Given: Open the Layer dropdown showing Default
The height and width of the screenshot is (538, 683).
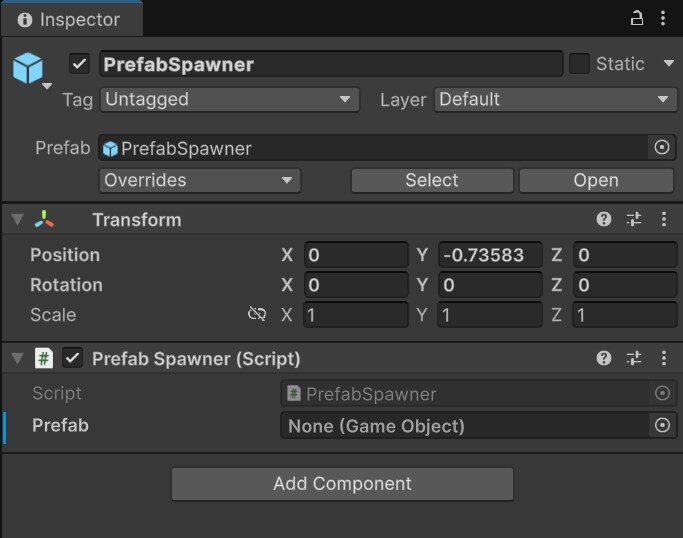Looking at the screenshot, I should click(x=555, y=99).
